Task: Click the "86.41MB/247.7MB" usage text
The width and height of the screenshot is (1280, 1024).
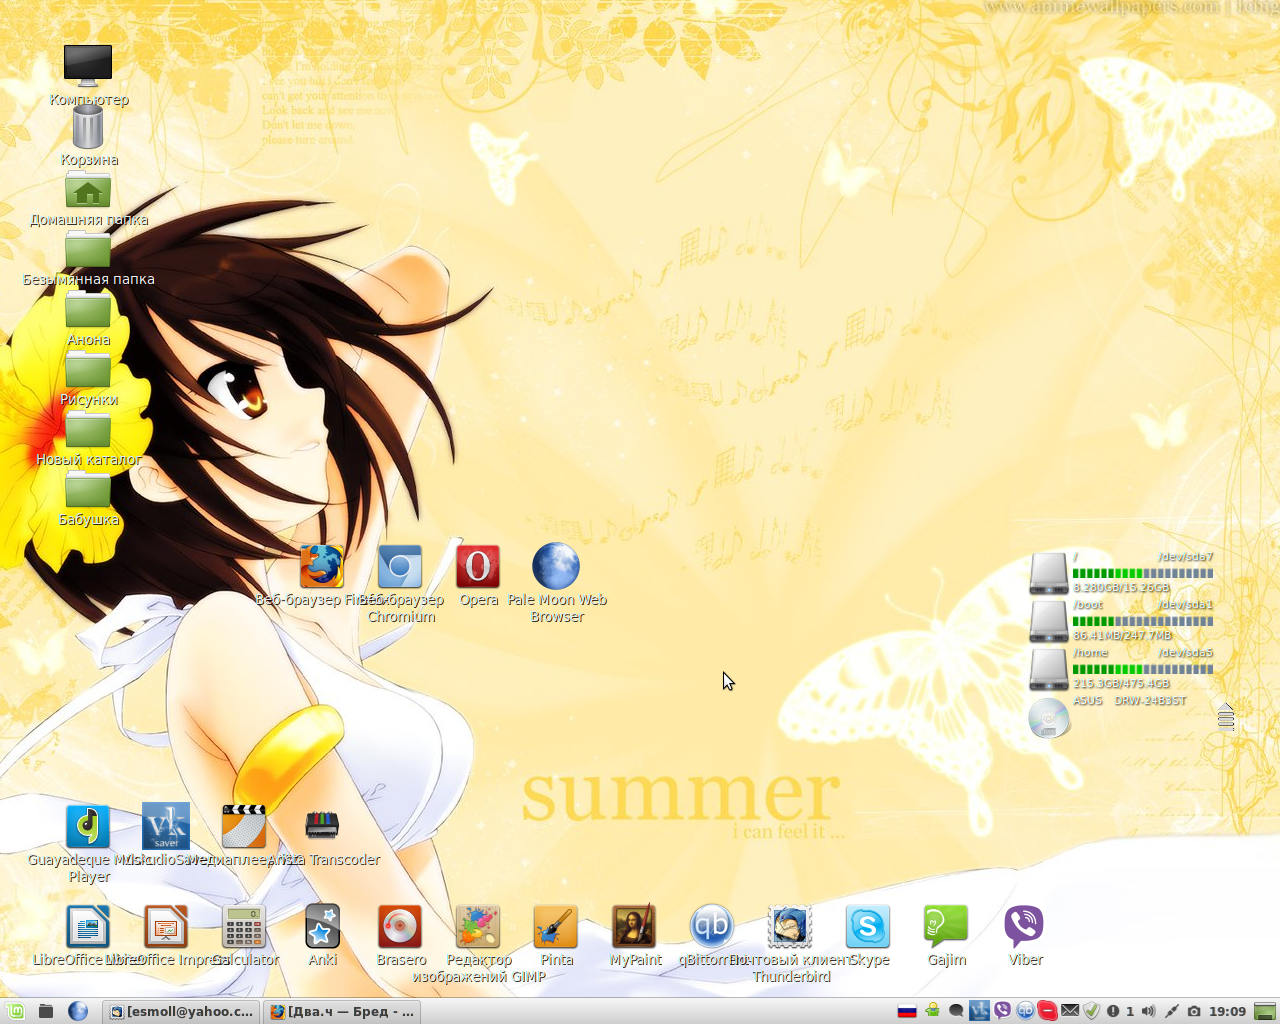Action: click(x=1122, y=636)
